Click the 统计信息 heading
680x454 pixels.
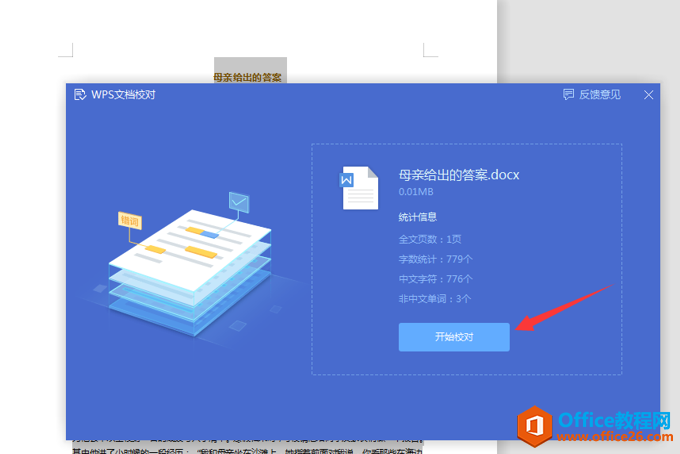[418, 217]
